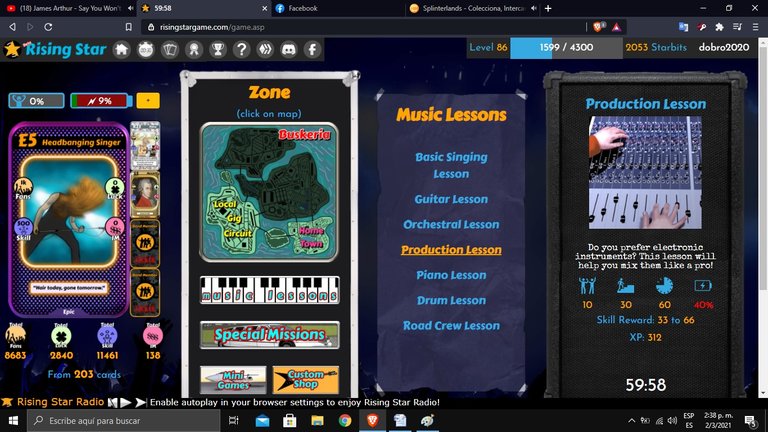Open Brave Rewards triangle icon
This screenshot has height=432, width=768.
point(616,27)
